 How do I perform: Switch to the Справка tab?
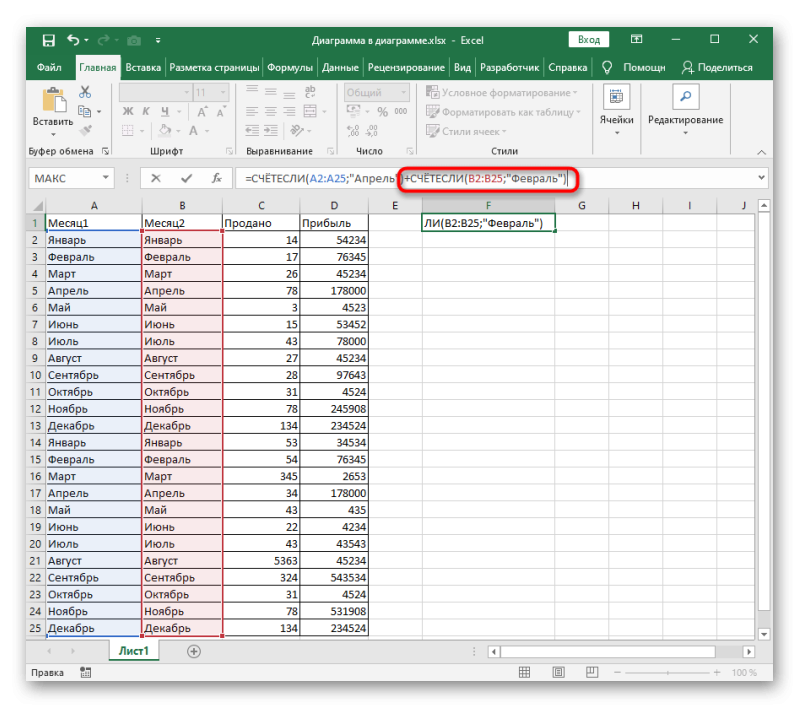567,67
